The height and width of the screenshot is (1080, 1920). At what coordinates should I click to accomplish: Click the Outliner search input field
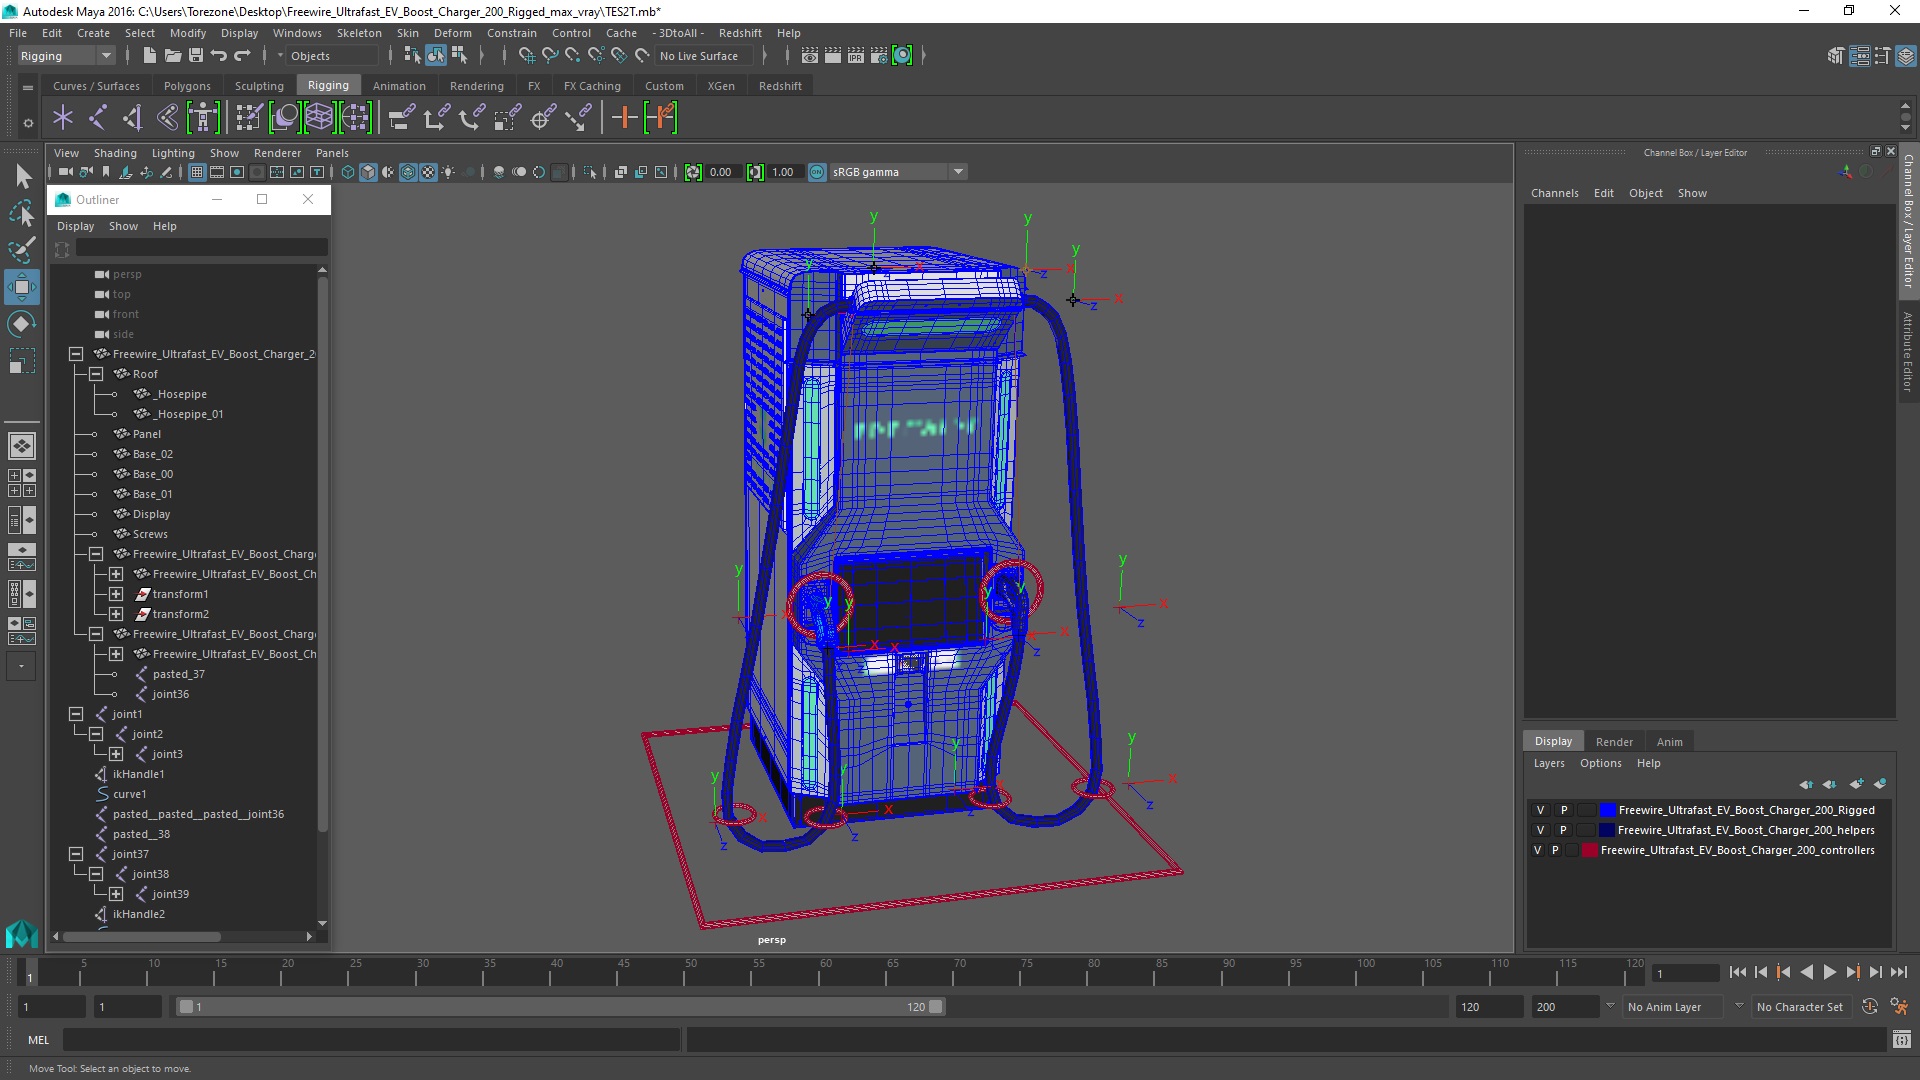pos(201,247)
